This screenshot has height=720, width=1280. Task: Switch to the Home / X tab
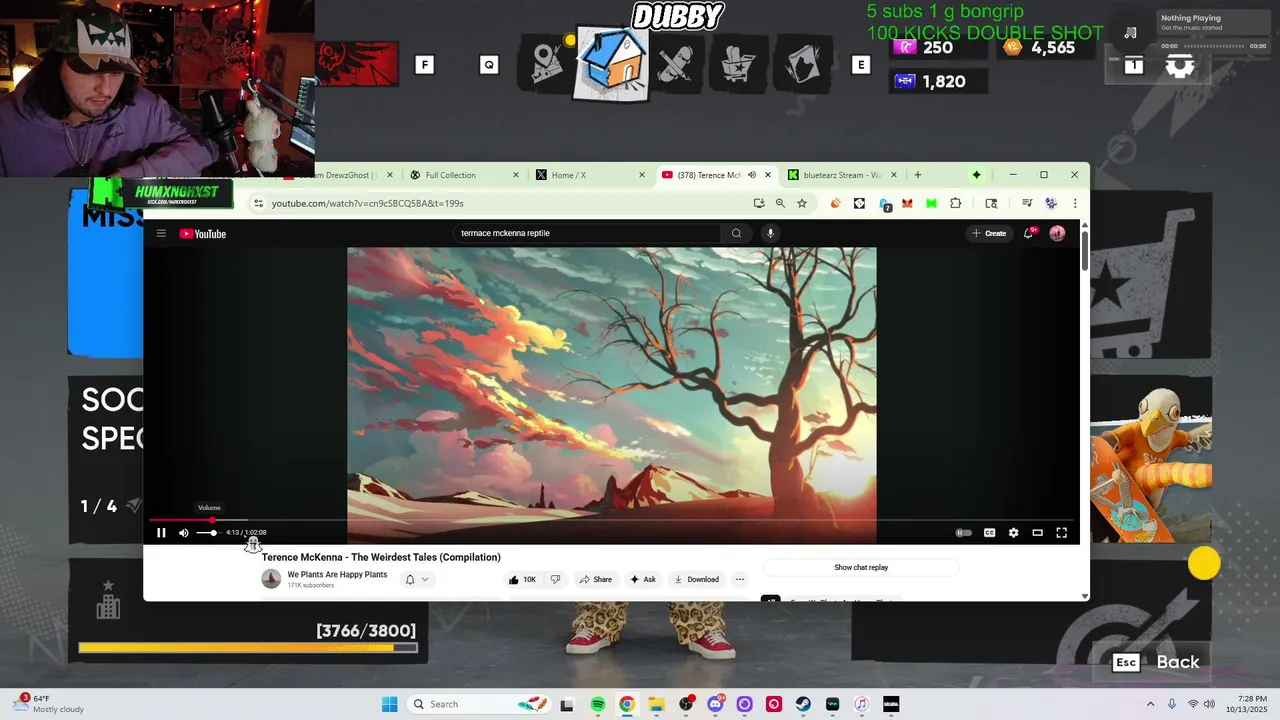point(589,175)
